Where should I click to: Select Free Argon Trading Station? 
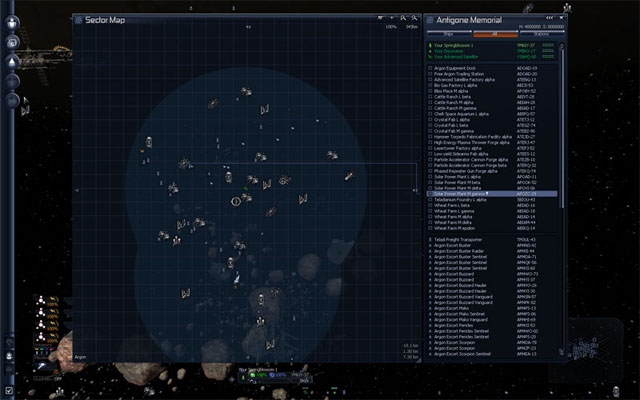point(492,74)
